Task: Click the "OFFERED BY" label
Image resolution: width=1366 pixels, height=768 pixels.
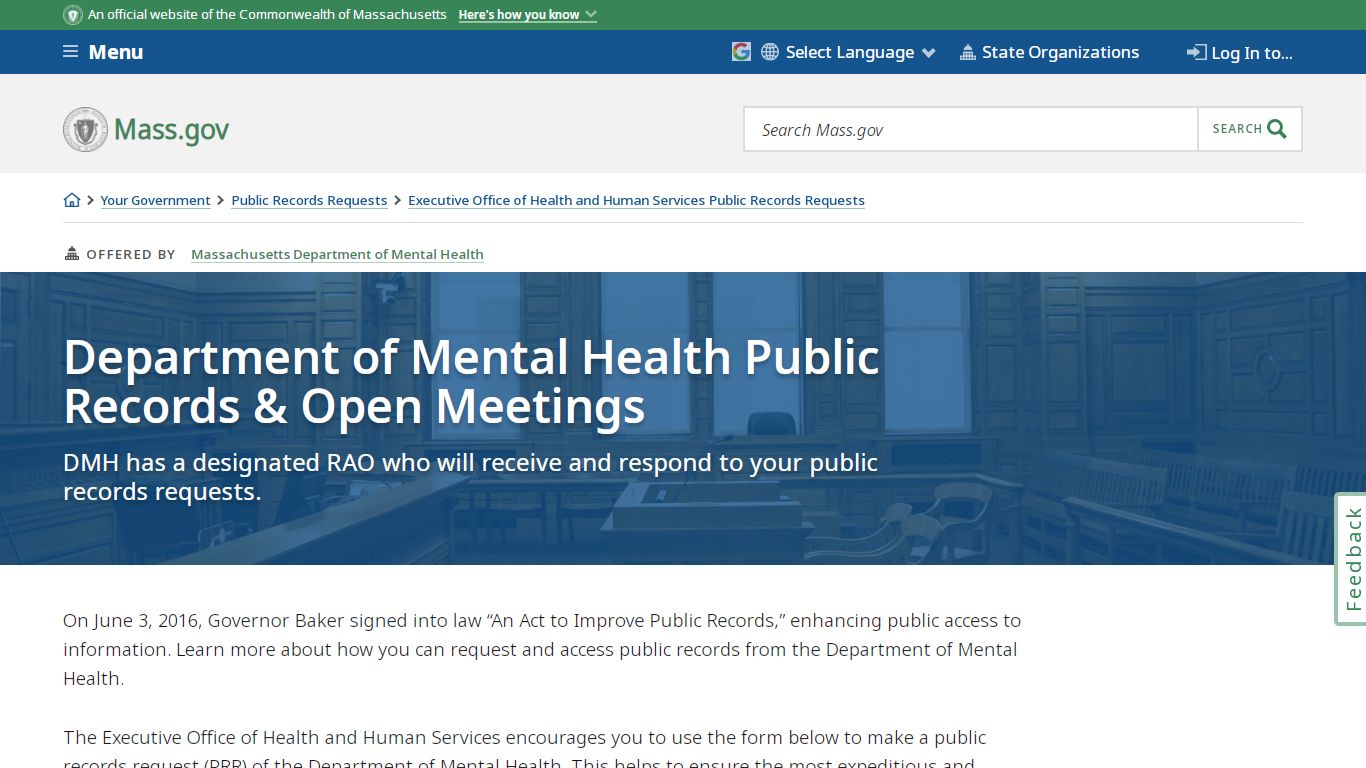Action: point(131,254)
